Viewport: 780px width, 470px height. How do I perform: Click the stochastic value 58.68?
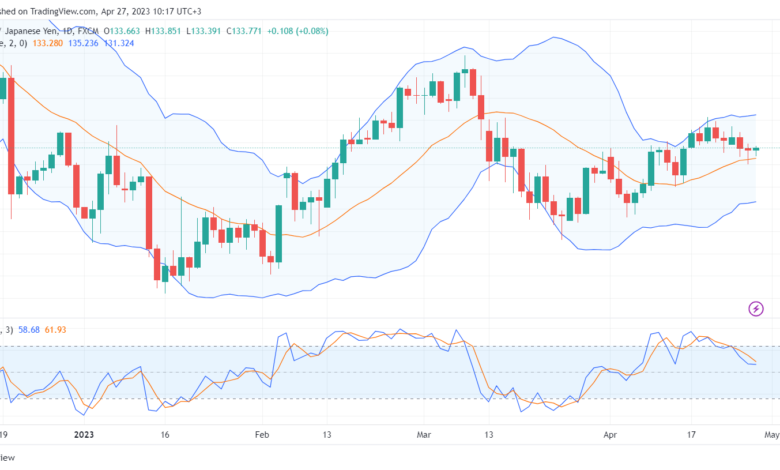coord(29,330)
